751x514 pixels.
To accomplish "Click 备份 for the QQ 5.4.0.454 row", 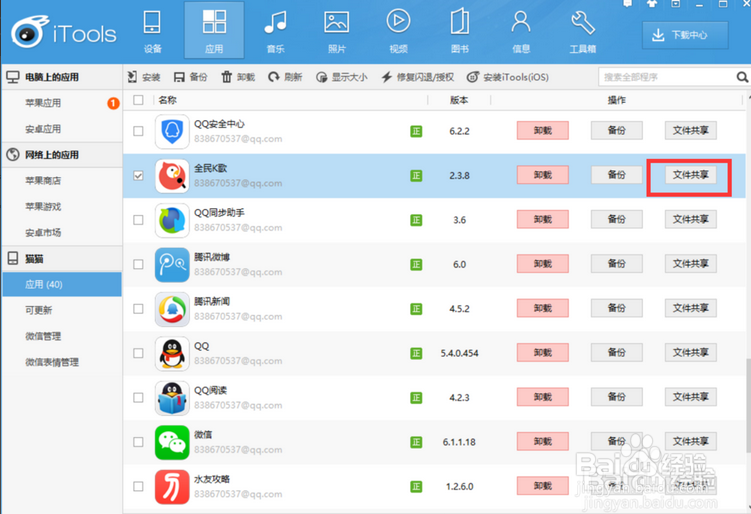I will (616, 353).
